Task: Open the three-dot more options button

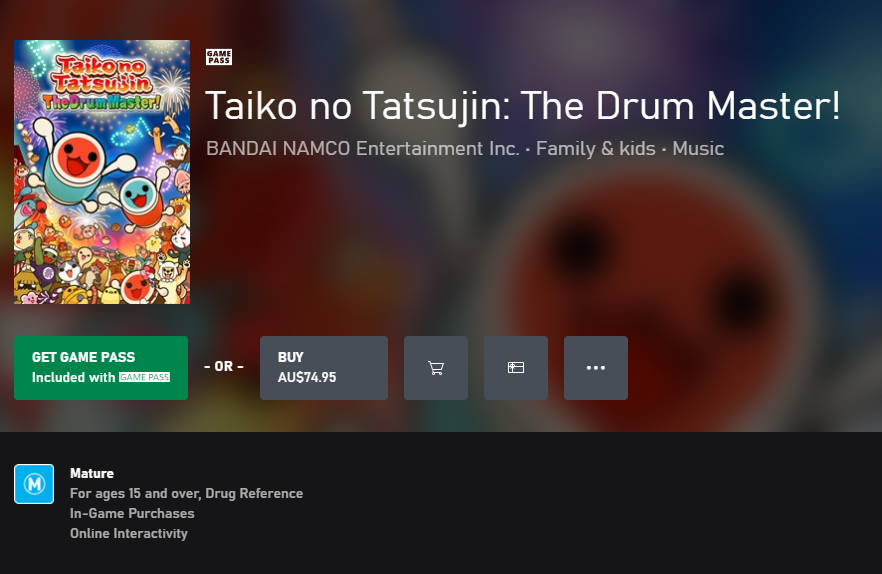Action: coord(596,368)
